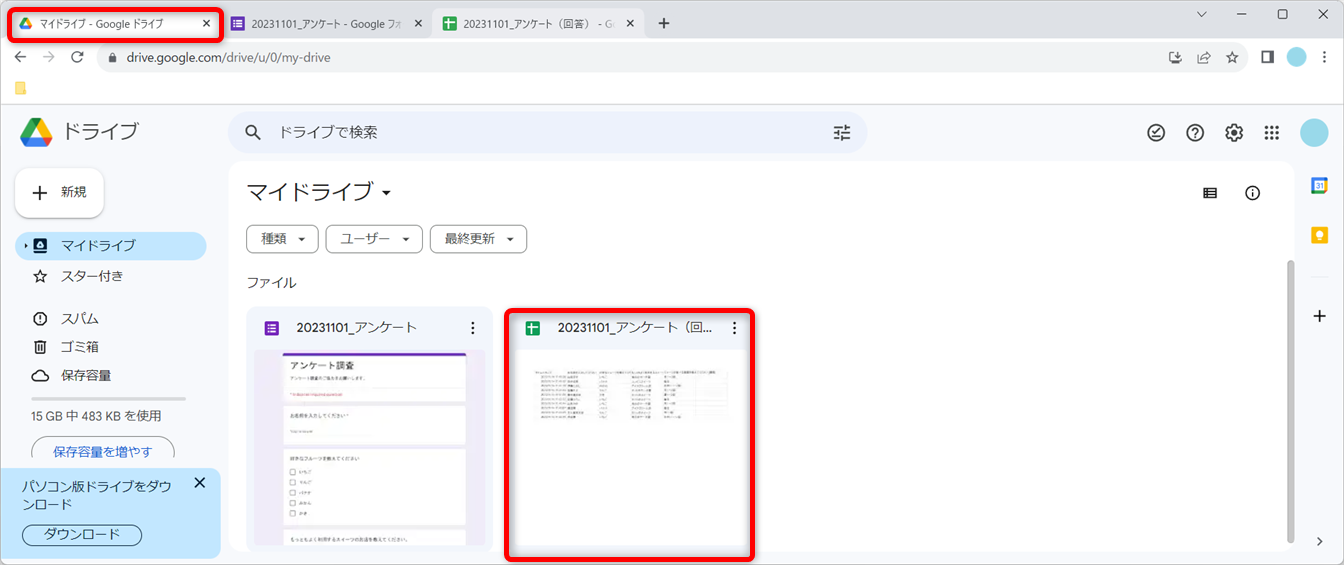
Task: Click the 新規 button
Action: tap(60, 193)
